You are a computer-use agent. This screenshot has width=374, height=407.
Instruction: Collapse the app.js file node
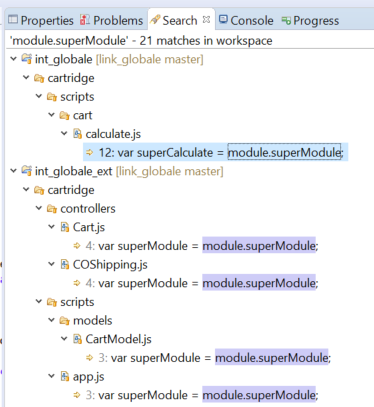coord(51,376)
